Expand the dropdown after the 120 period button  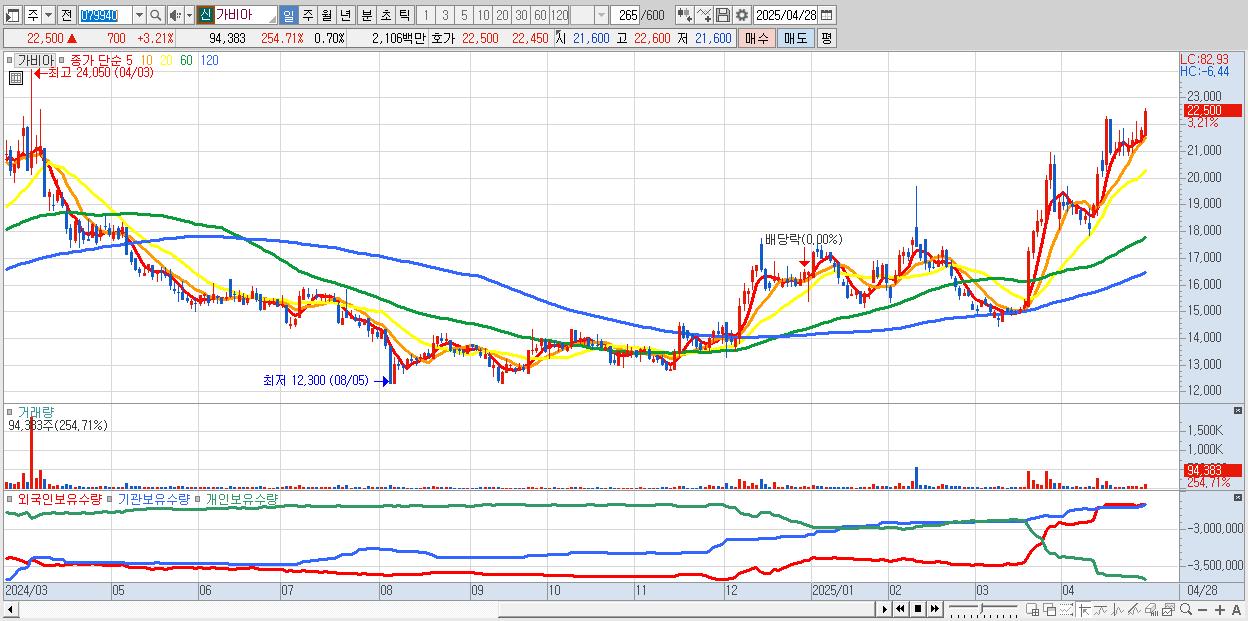point(602,15)
